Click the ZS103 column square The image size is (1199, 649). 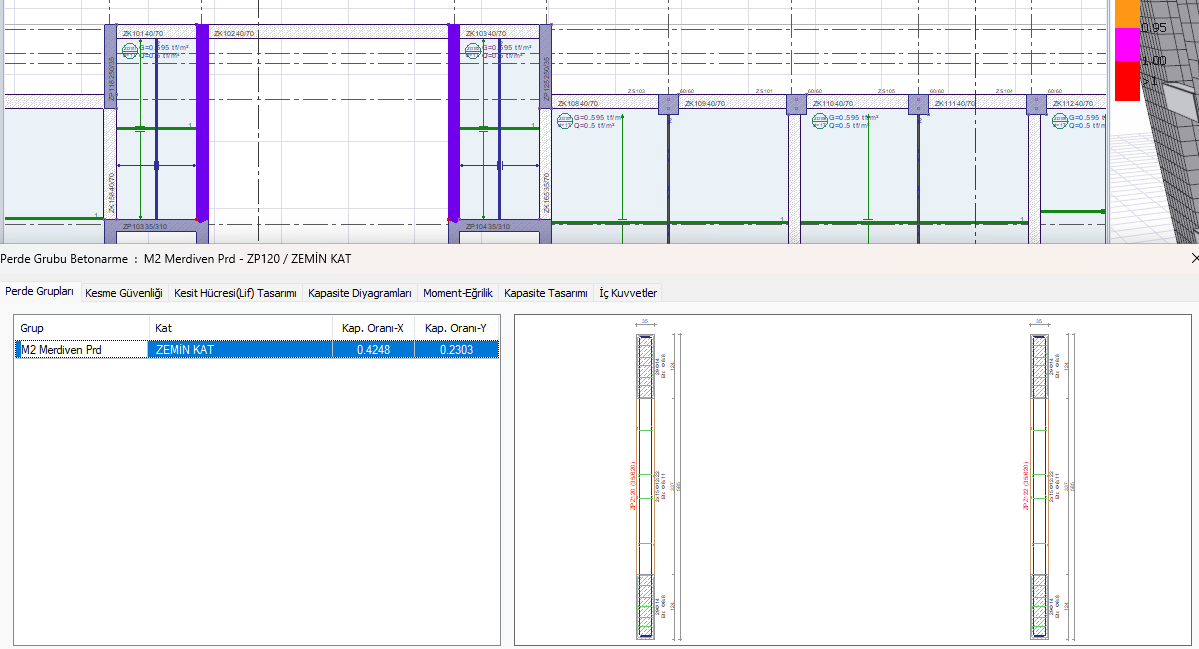pyautogui.click(x=668, y=105)
